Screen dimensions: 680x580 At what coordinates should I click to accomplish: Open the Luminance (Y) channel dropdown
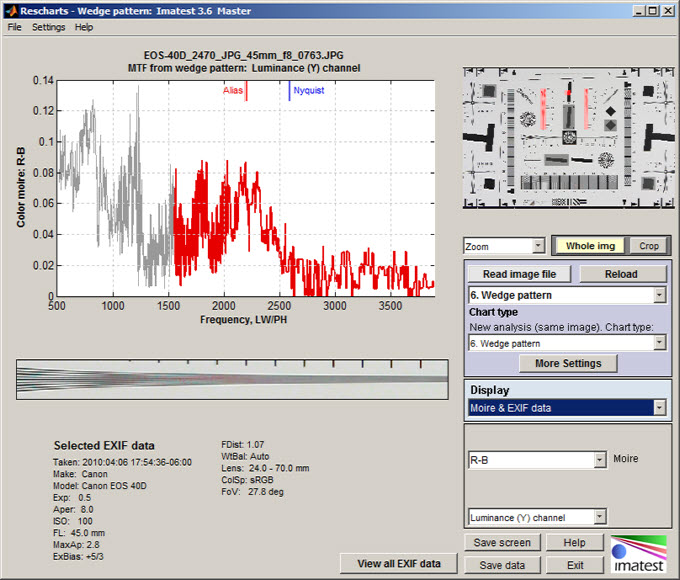click(x=537, y=517)
